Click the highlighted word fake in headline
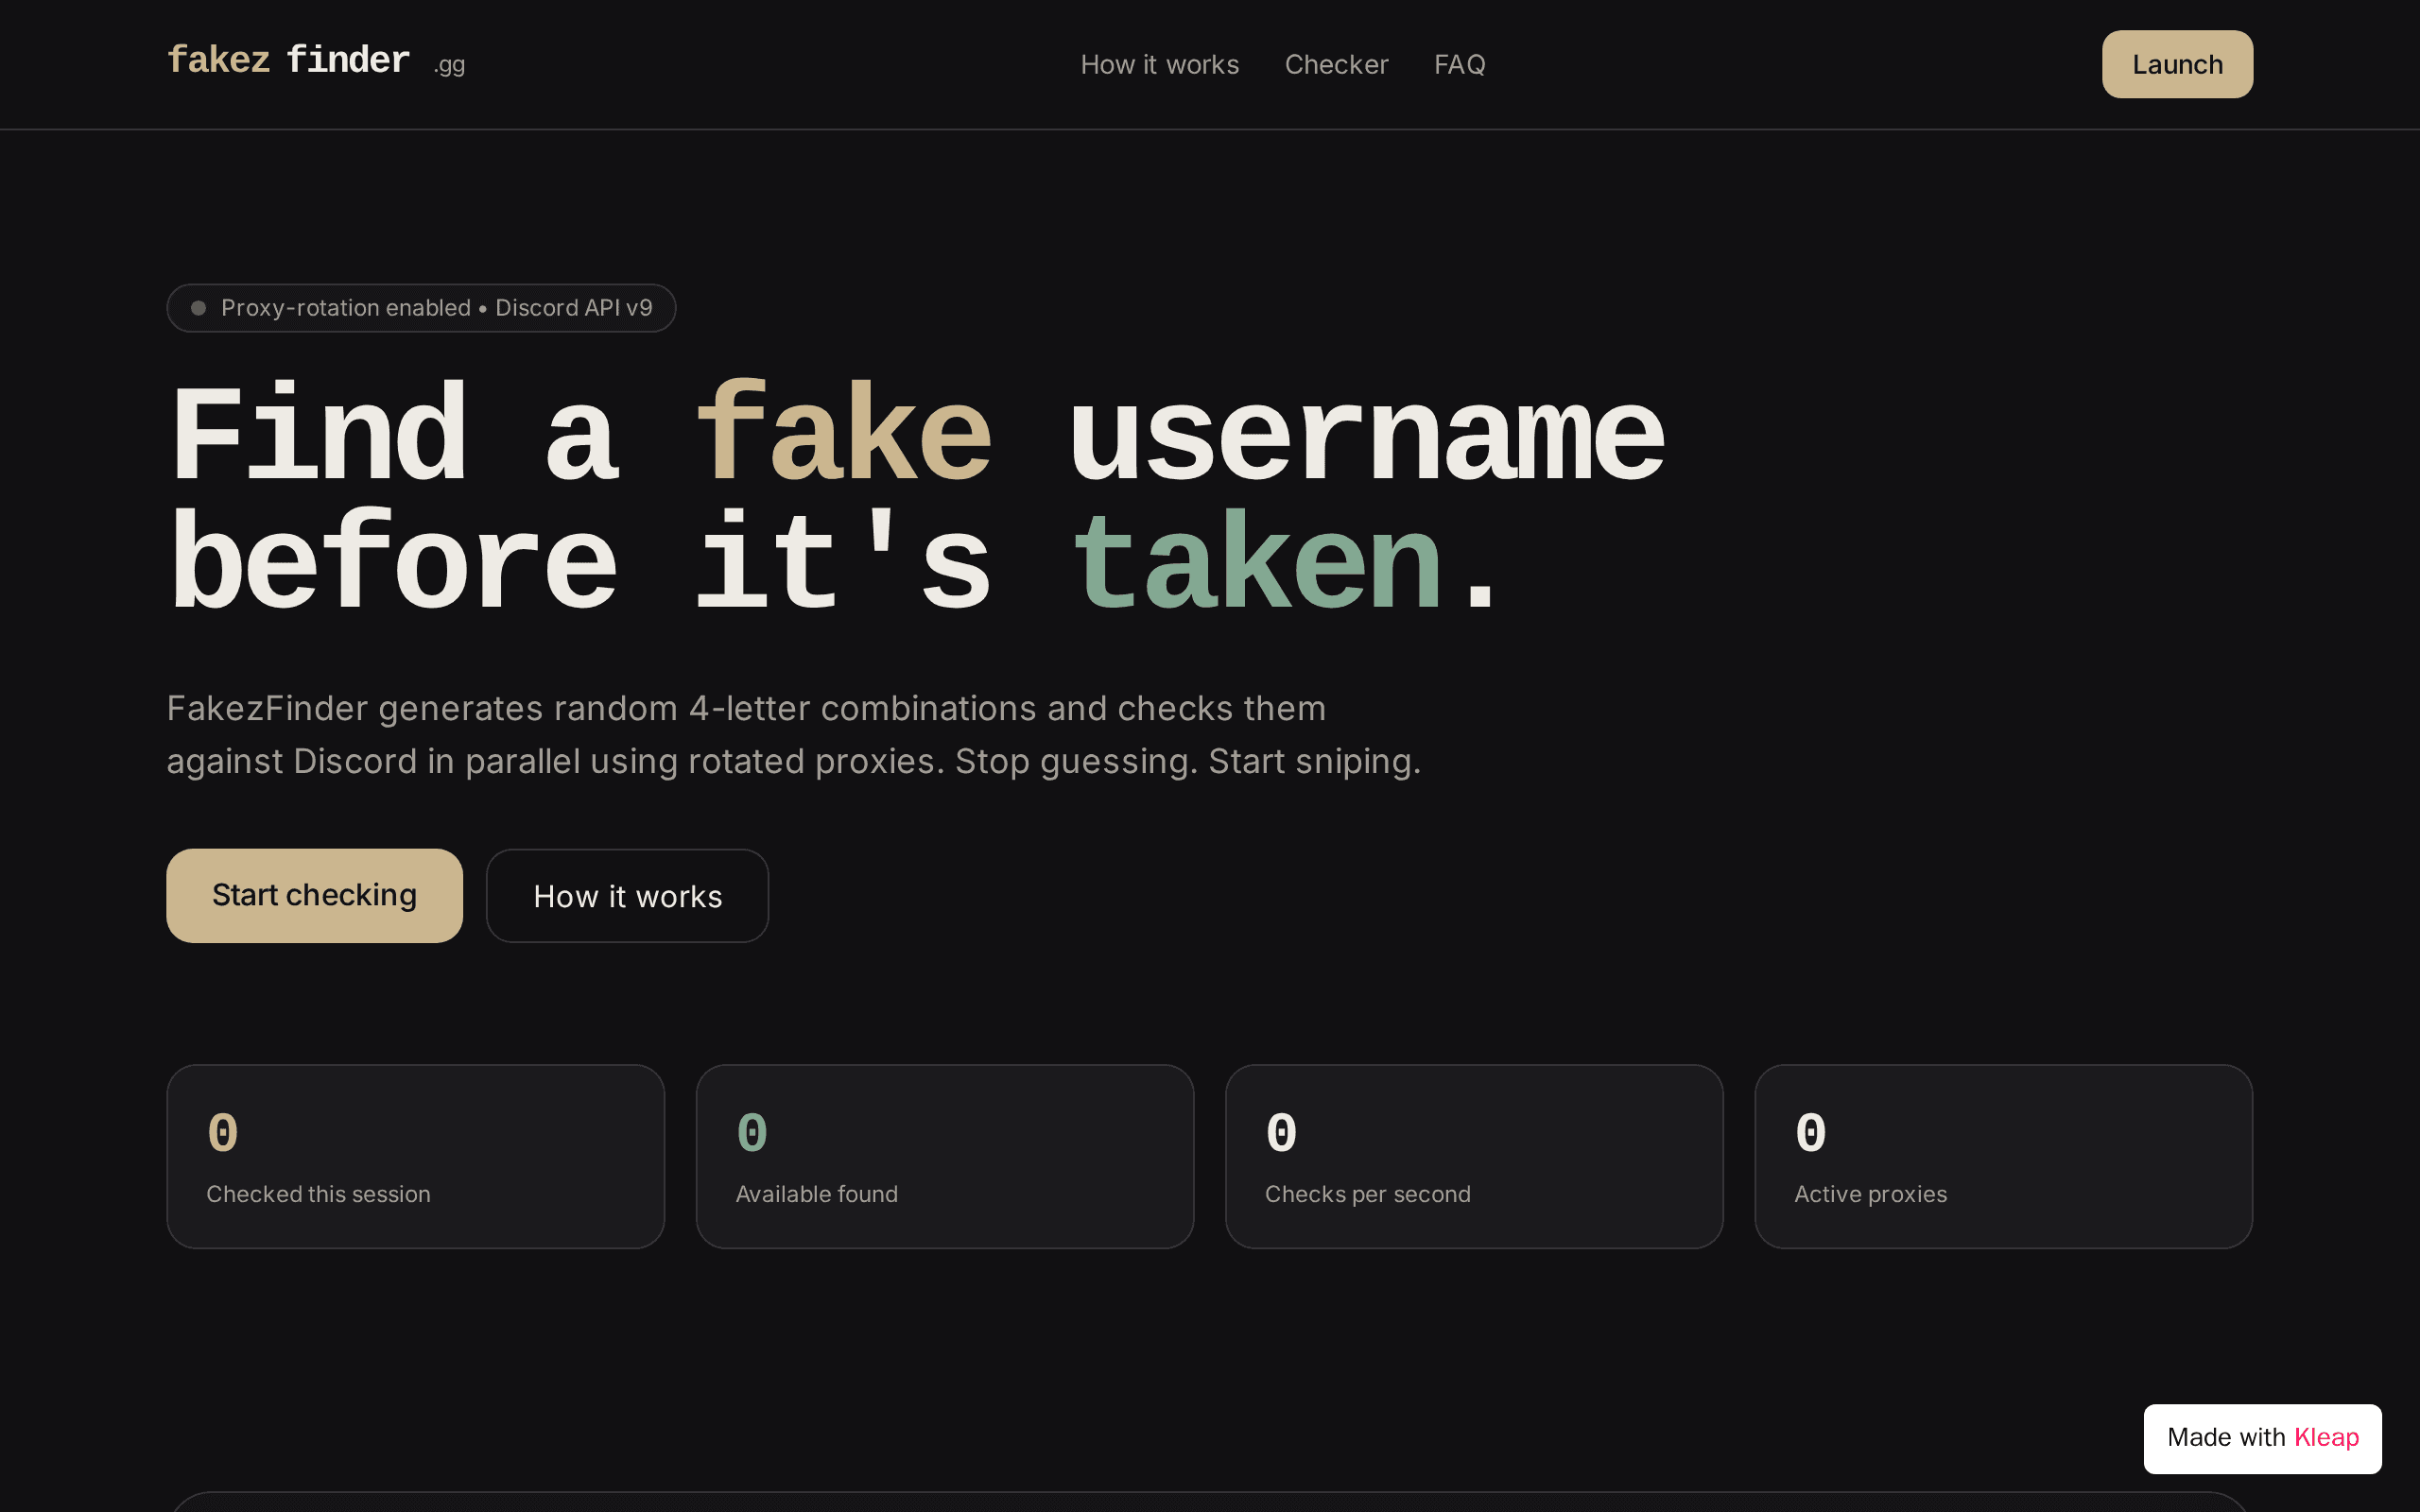This screenshot has width=2420, height=1512. pyautogui.click(x=842, y=434)
